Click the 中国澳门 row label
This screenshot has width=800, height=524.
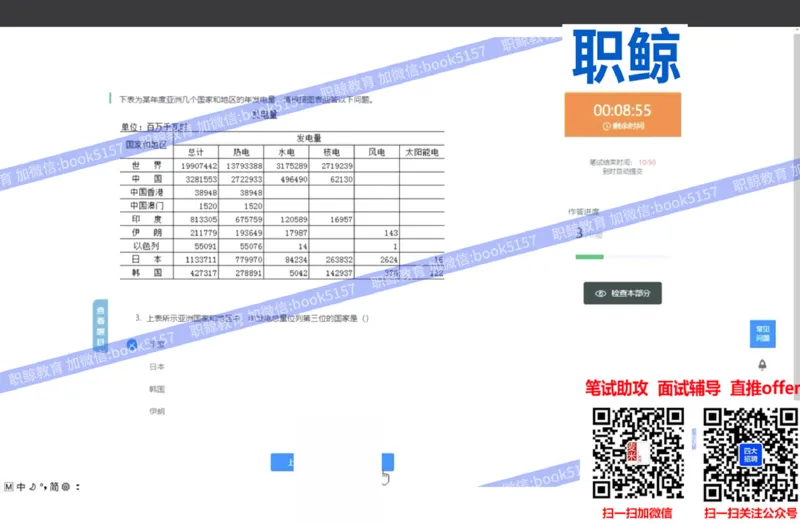tap(147, 206)
